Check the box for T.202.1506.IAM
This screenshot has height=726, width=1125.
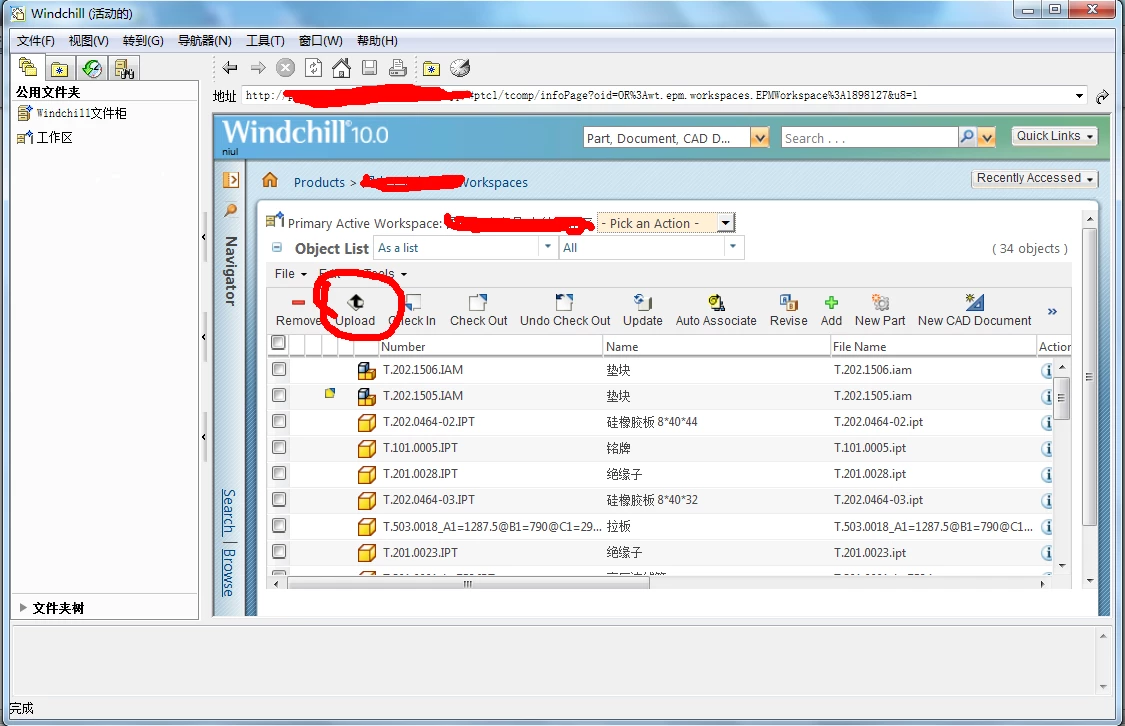[279, 369]
